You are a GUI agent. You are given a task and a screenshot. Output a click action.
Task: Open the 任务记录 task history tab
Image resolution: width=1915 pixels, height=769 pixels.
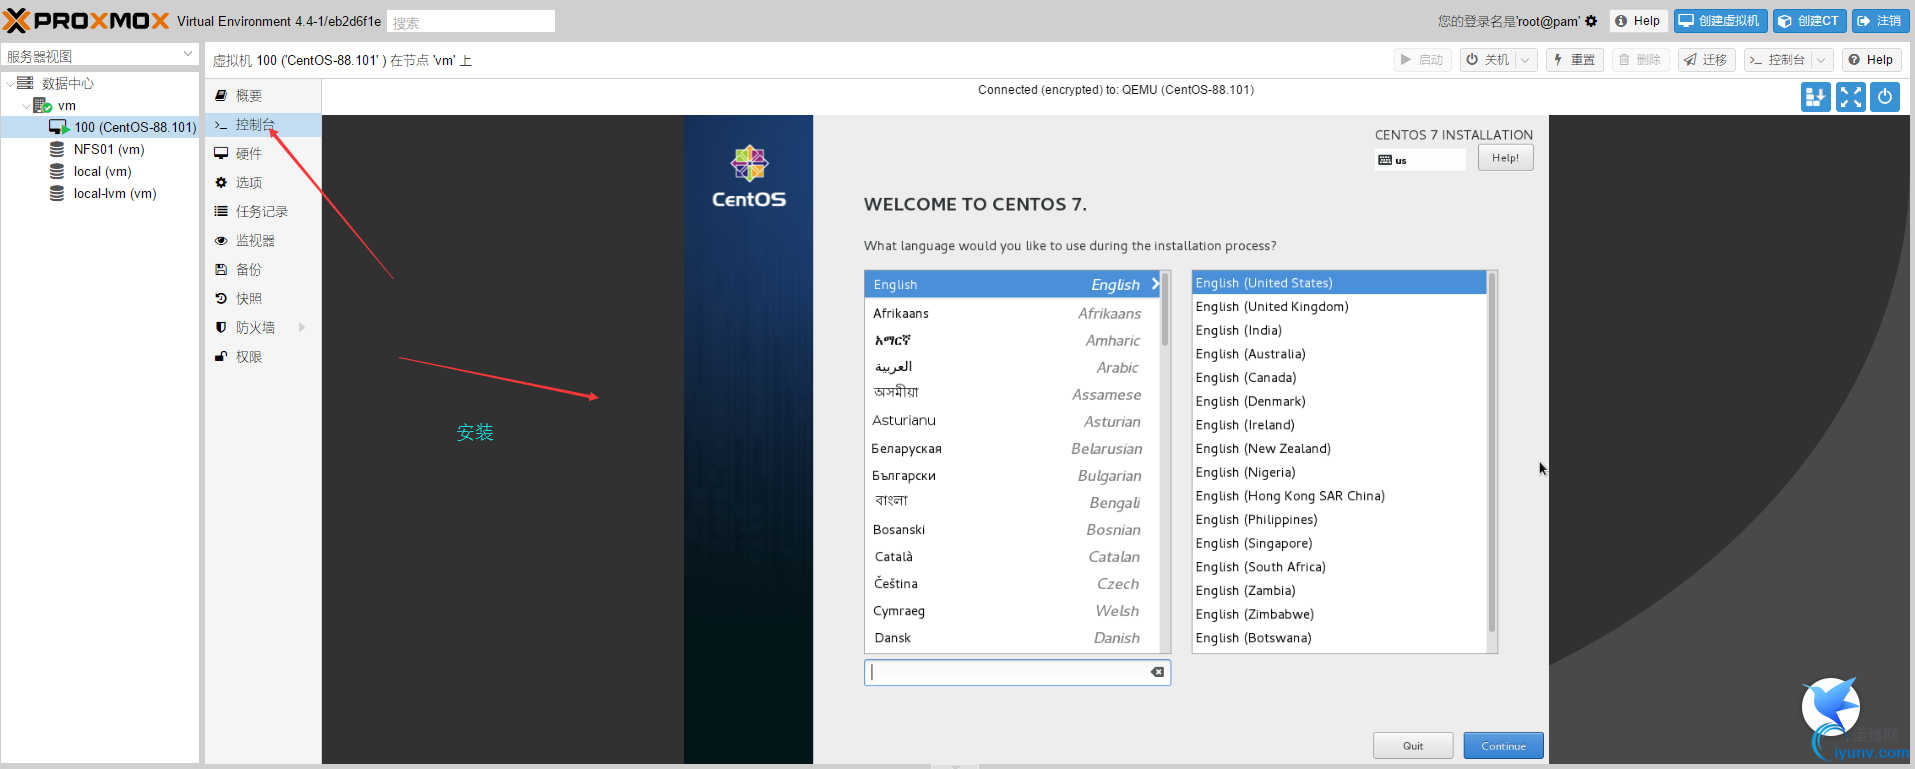(263, 211)
